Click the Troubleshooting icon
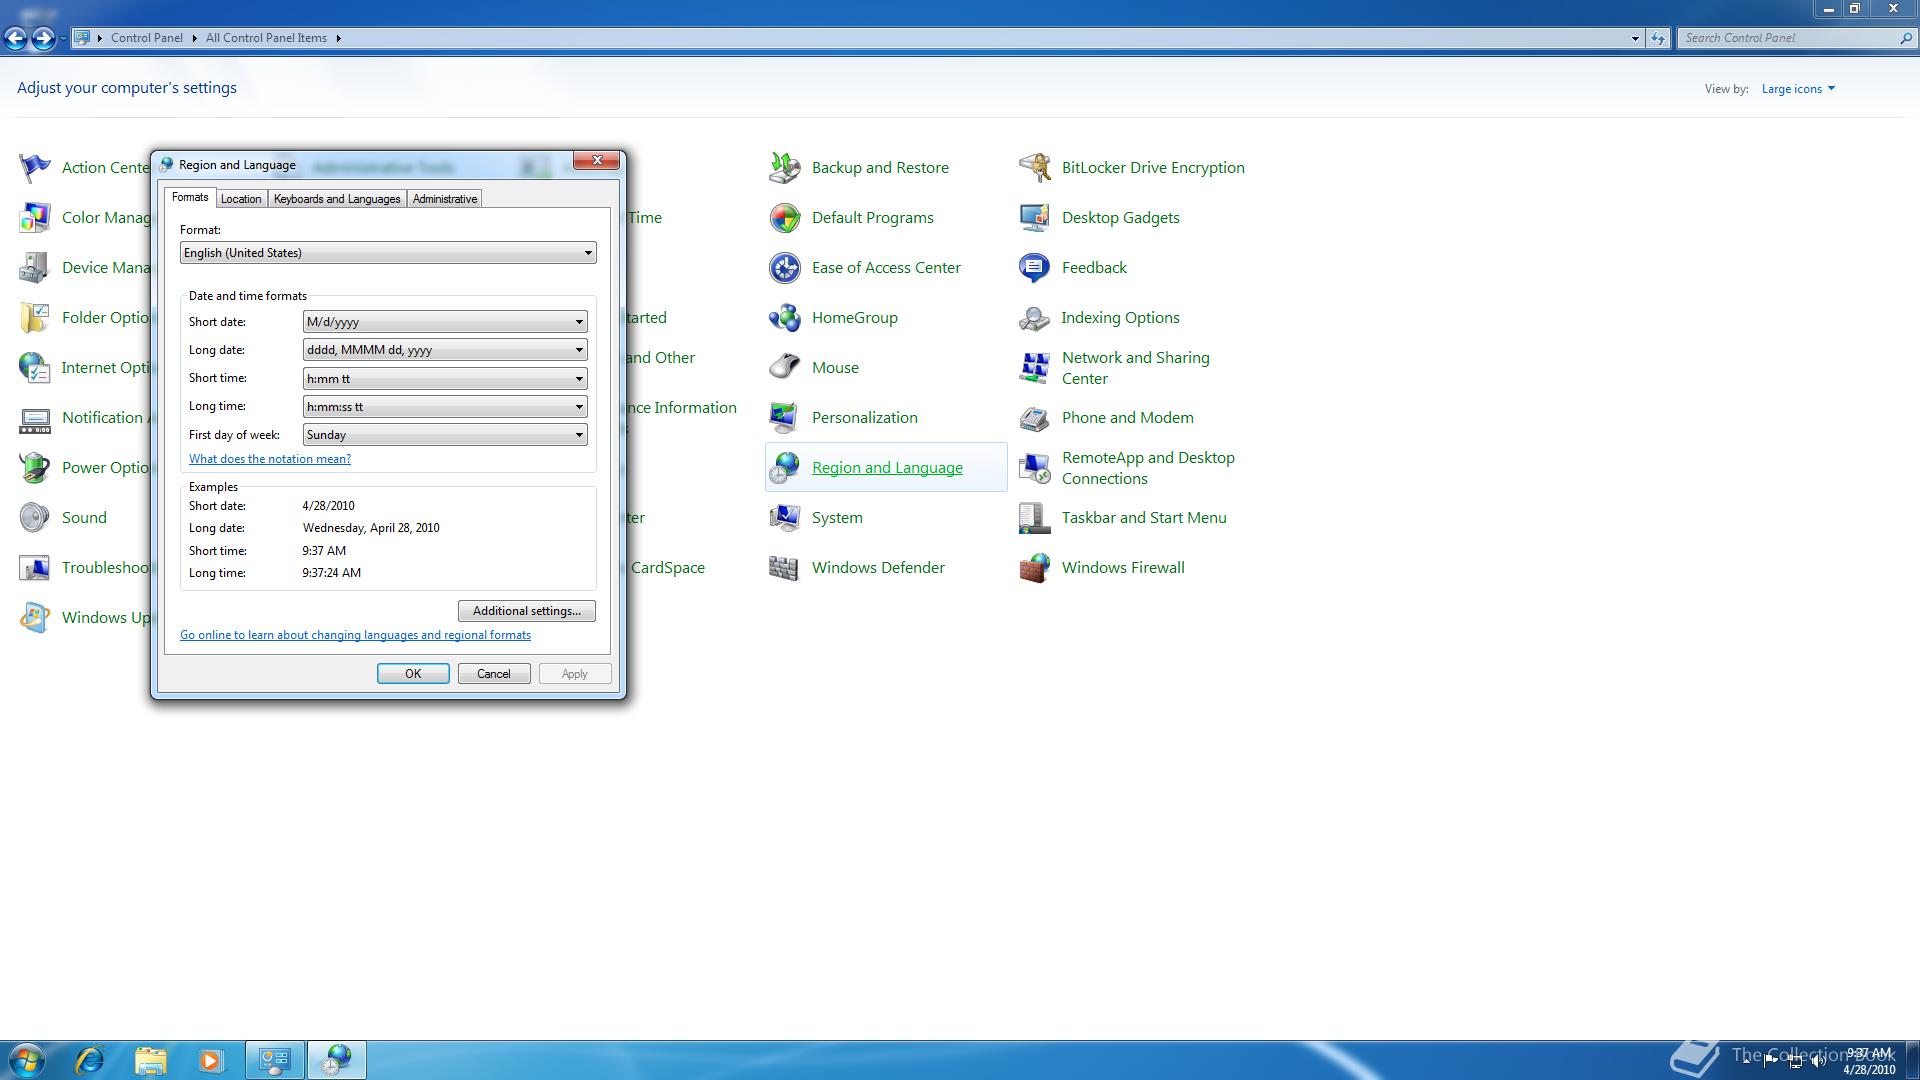Image resolution: width=1920 pixels, height=1080 pixels. coord(35,568)
